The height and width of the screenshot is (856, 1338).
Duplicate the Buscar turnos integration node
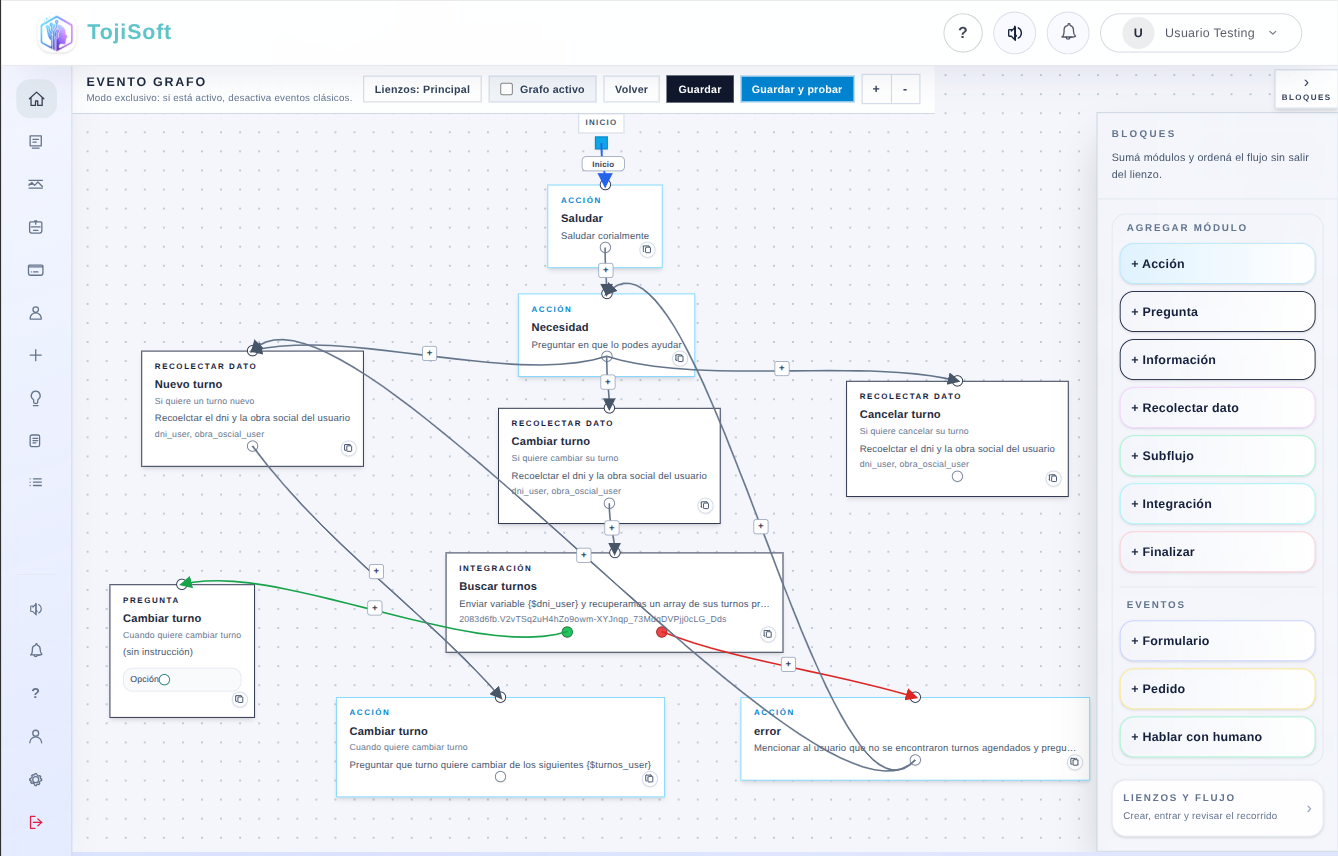[x=768, y=634]
